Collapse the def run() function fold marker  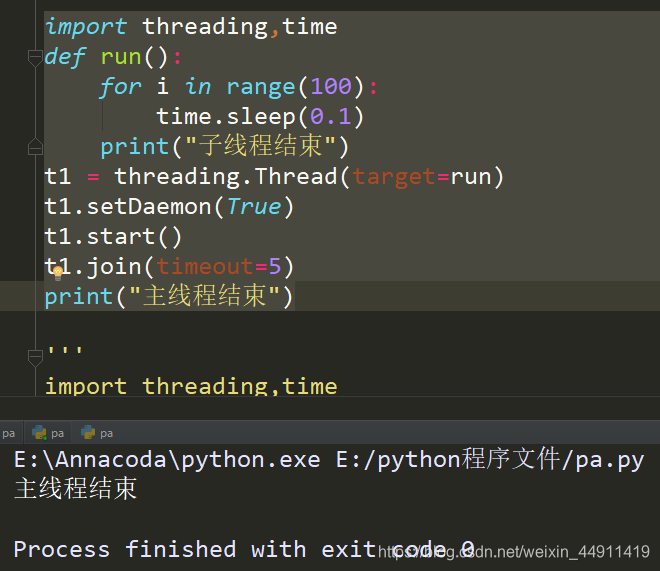[x=35, y=57]
